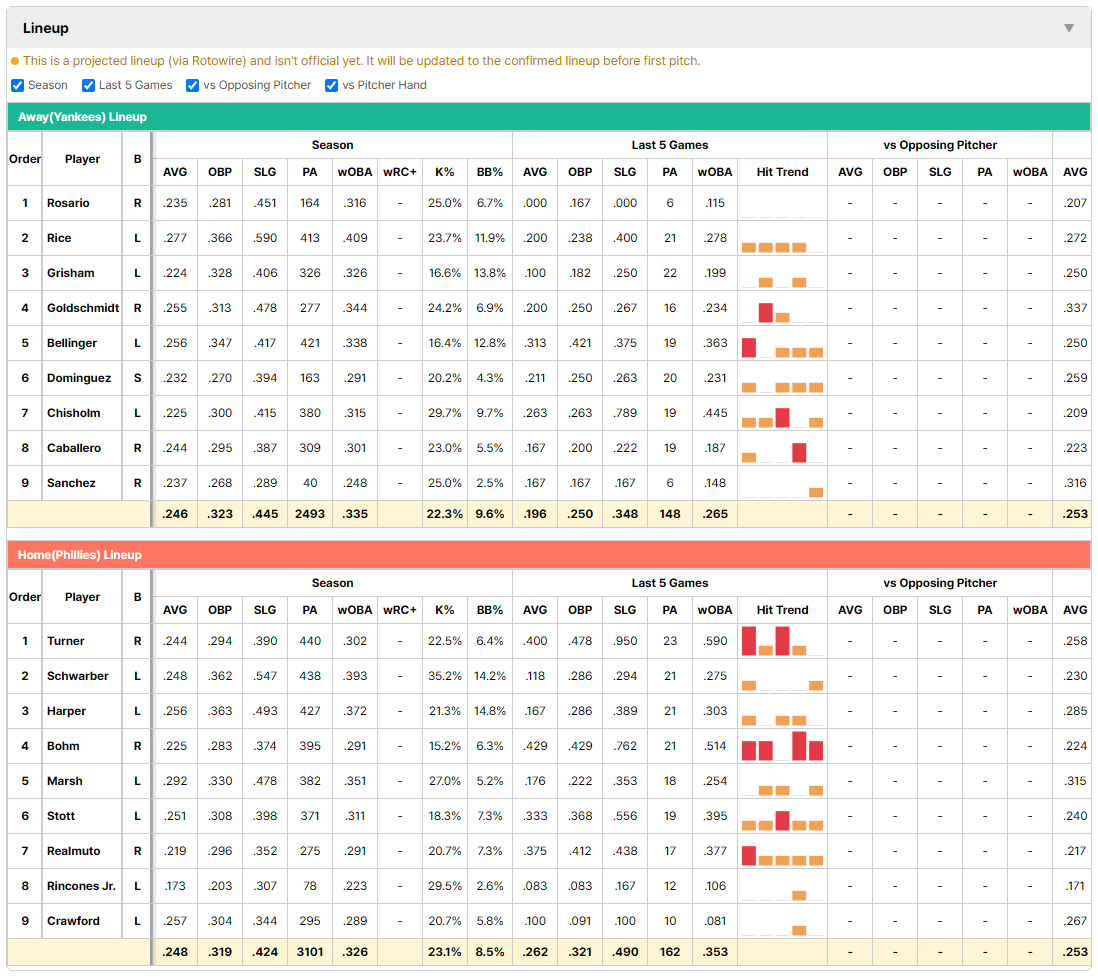The width and height of the screenshot is (1098, 977).
Task: Toggle the Last 5 Games checkbox
Action: click(88, 85)
